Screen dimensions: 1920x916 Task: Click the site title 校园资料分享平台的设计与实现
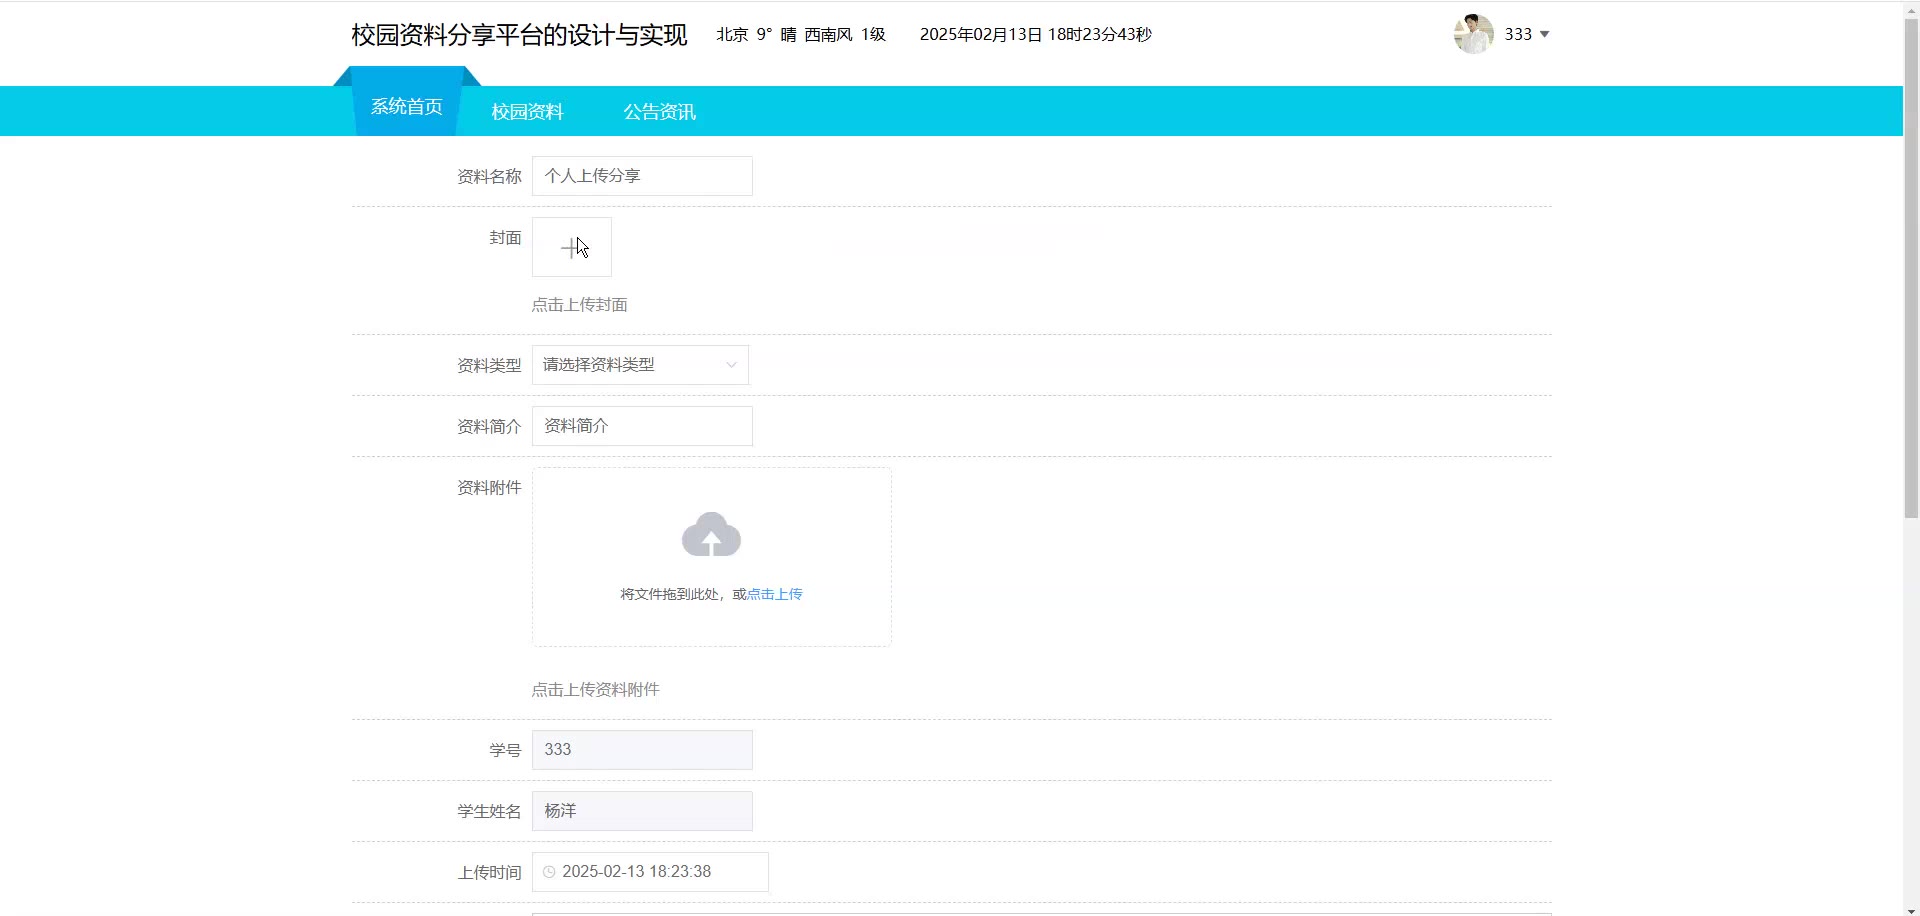[519, 35]
